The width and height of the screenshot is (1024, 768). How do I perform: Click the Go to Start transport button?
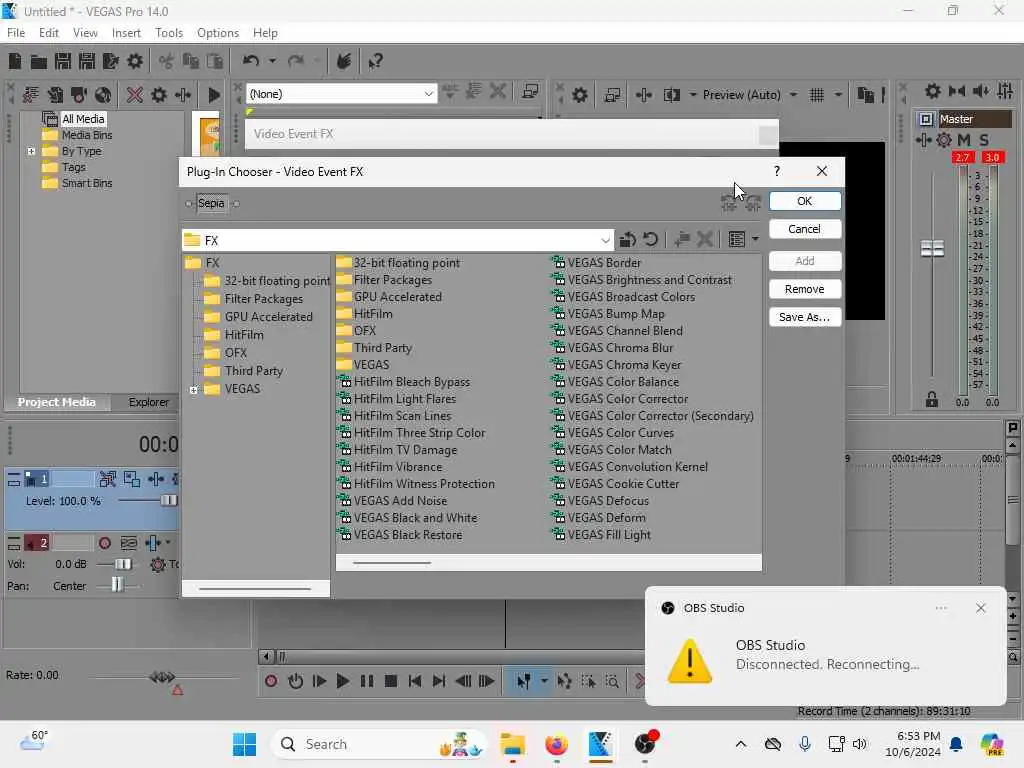415,681
